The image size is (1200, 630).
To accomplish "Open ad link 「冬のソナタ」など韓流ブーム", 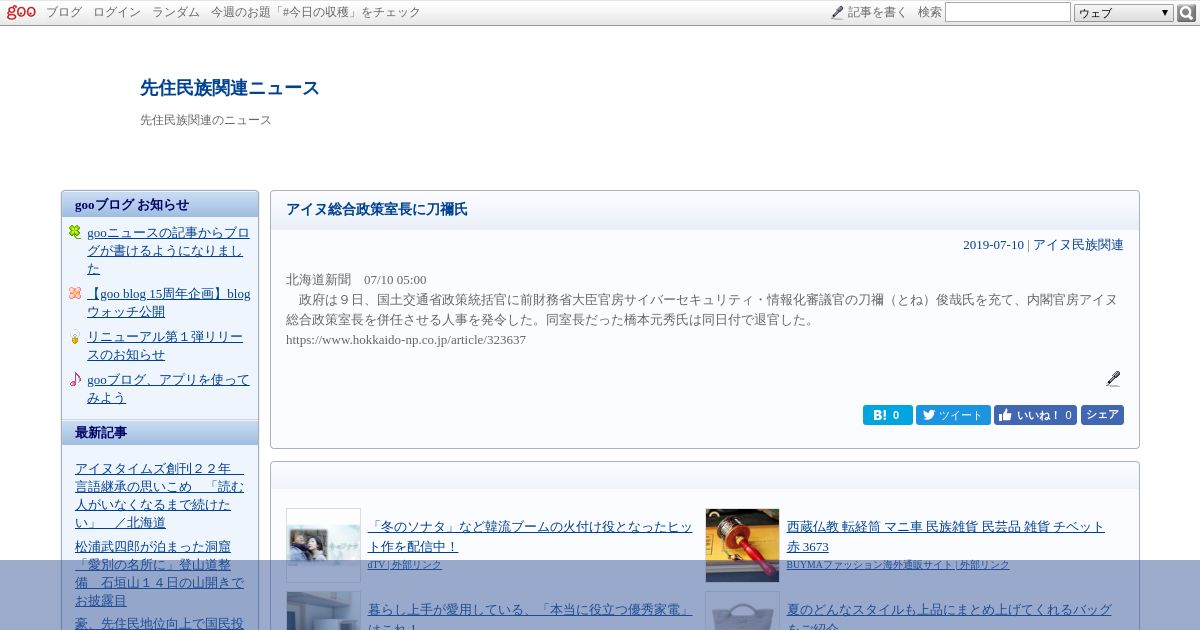I will [530, 536].
